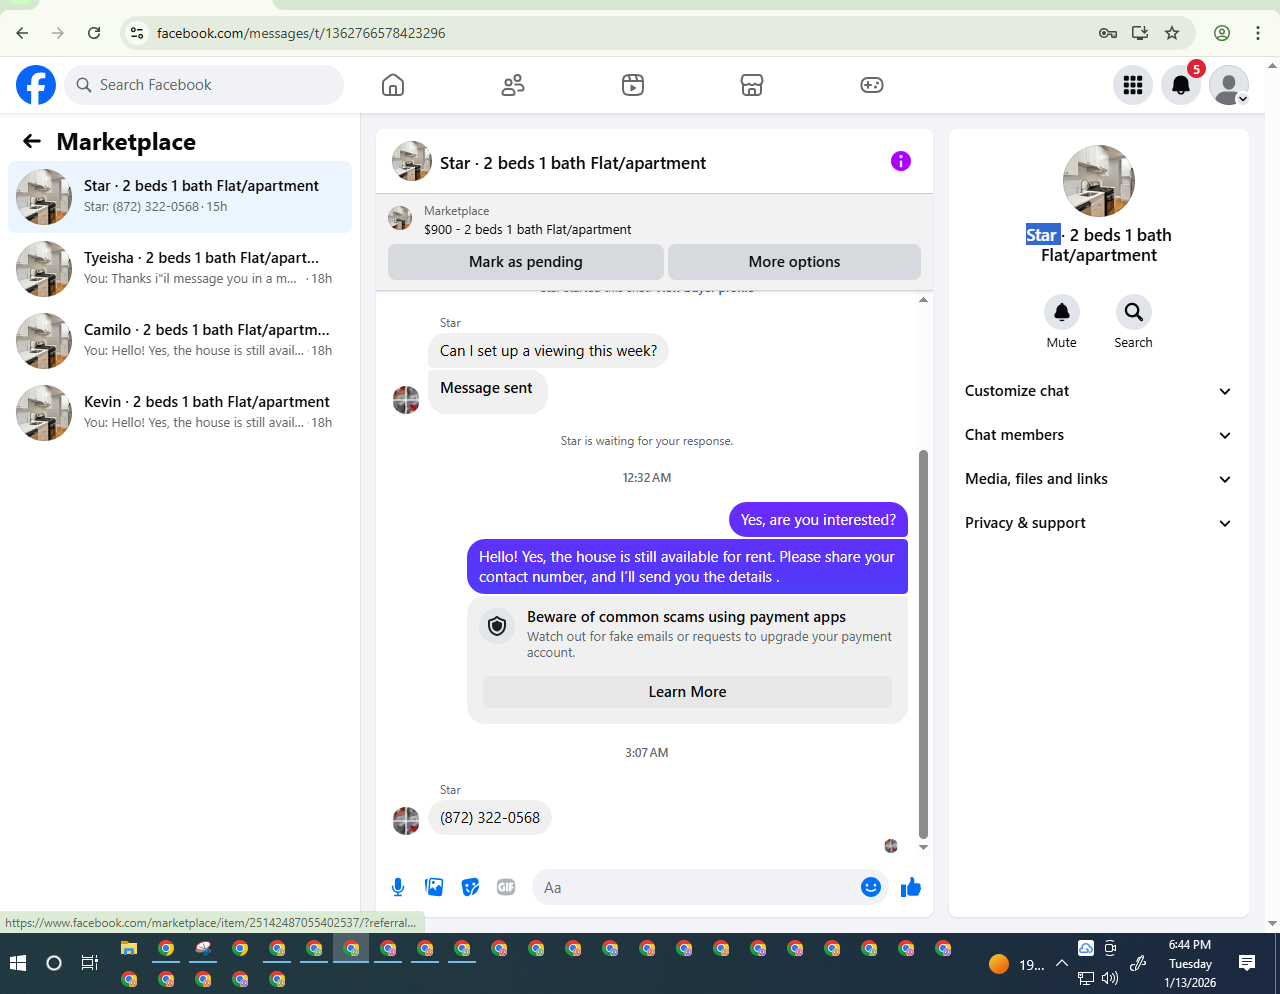Open File Explorer from the taskbar
Viewport: 1280px width, 994px height.
point(129,948)
